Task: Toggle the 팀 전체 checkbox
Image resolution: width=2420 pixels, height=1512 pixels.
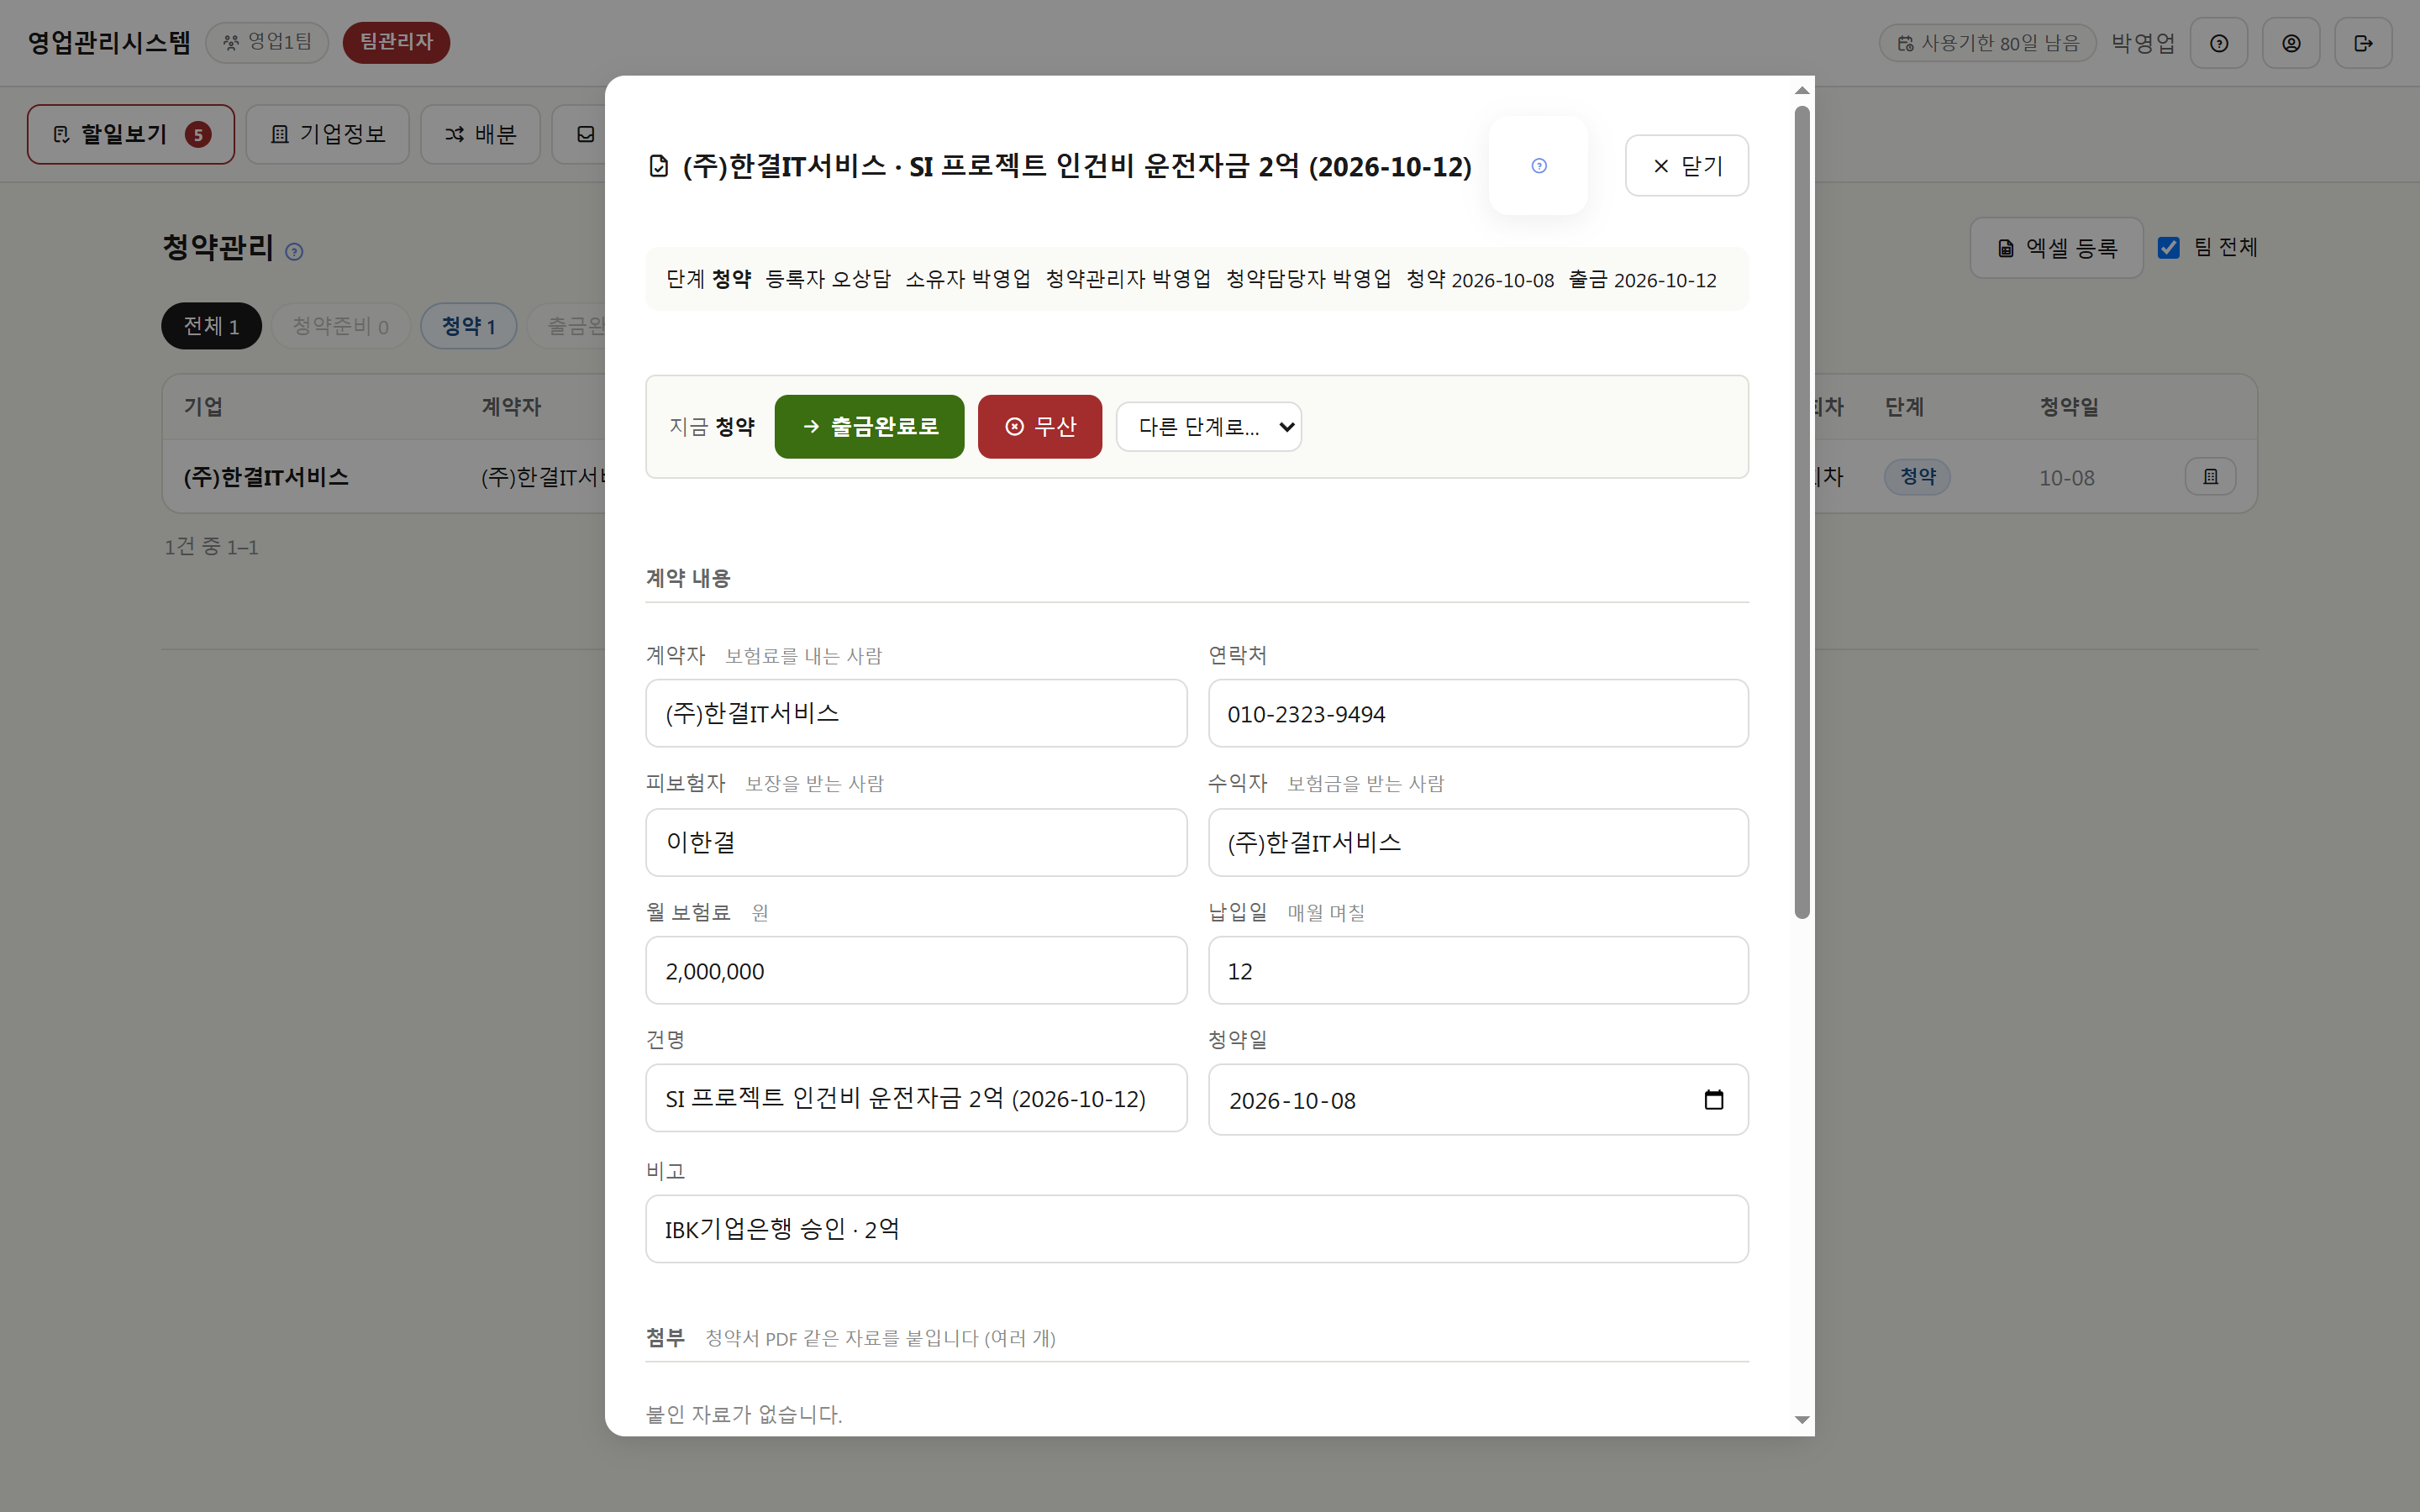Action: point(2168,247)
